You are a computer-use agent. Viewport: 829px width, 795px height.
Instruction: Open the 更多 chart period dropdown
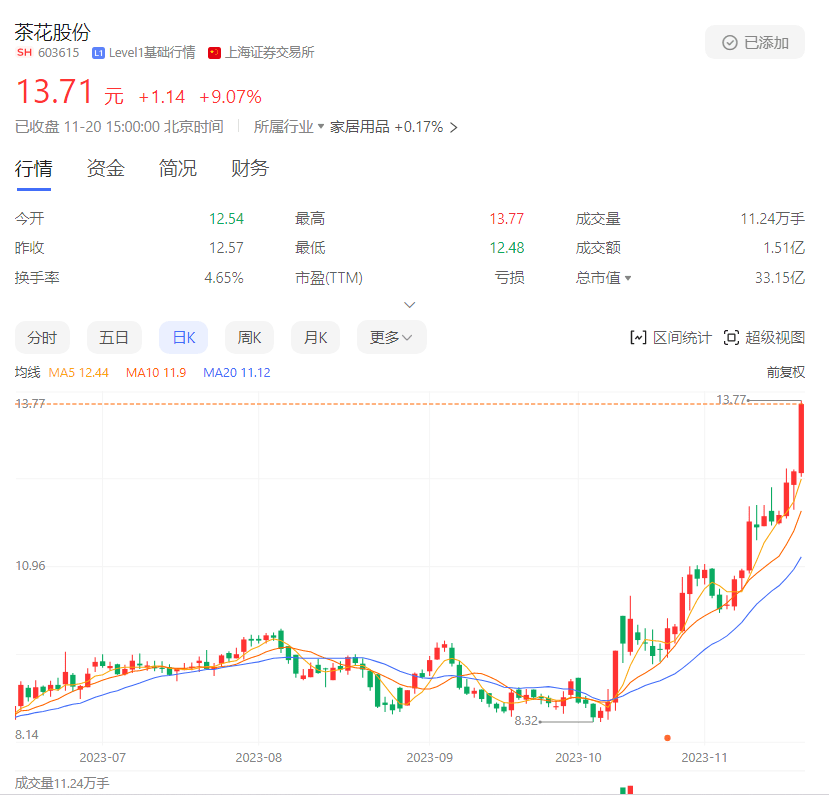391,338
